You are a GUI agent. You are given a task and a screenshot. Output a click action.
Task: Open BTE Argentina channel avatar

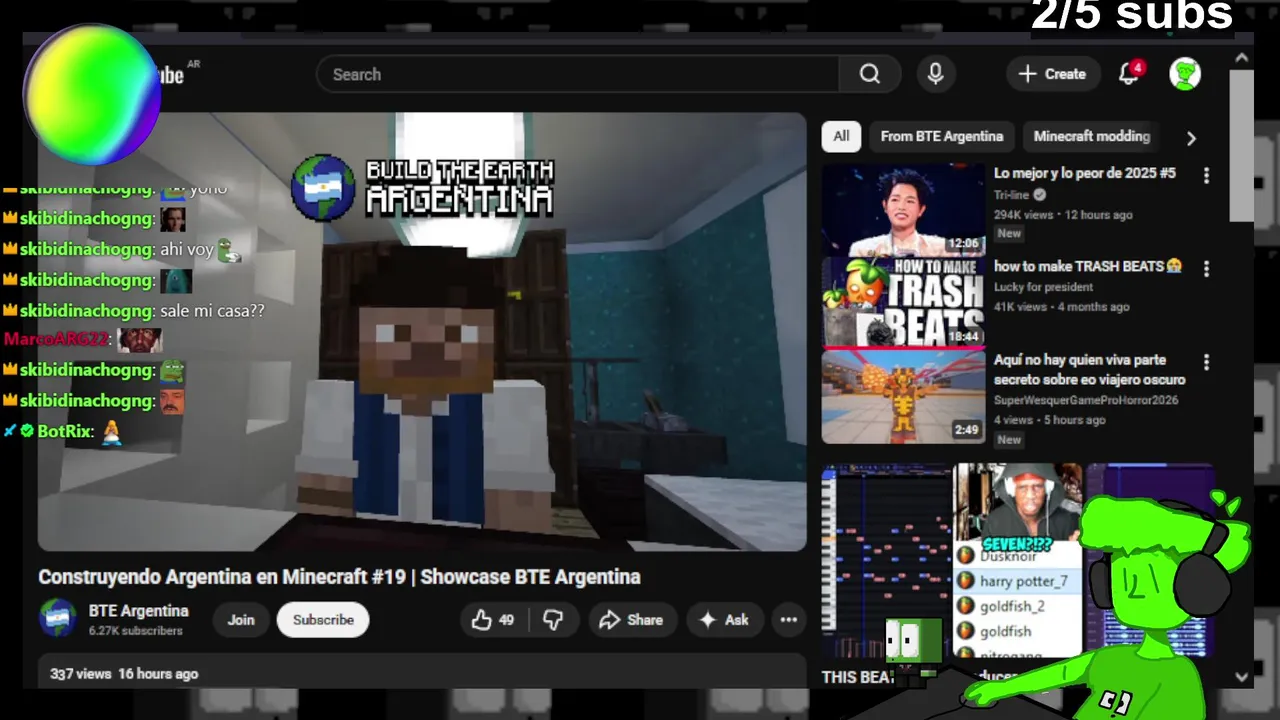(x=58, y=619)
